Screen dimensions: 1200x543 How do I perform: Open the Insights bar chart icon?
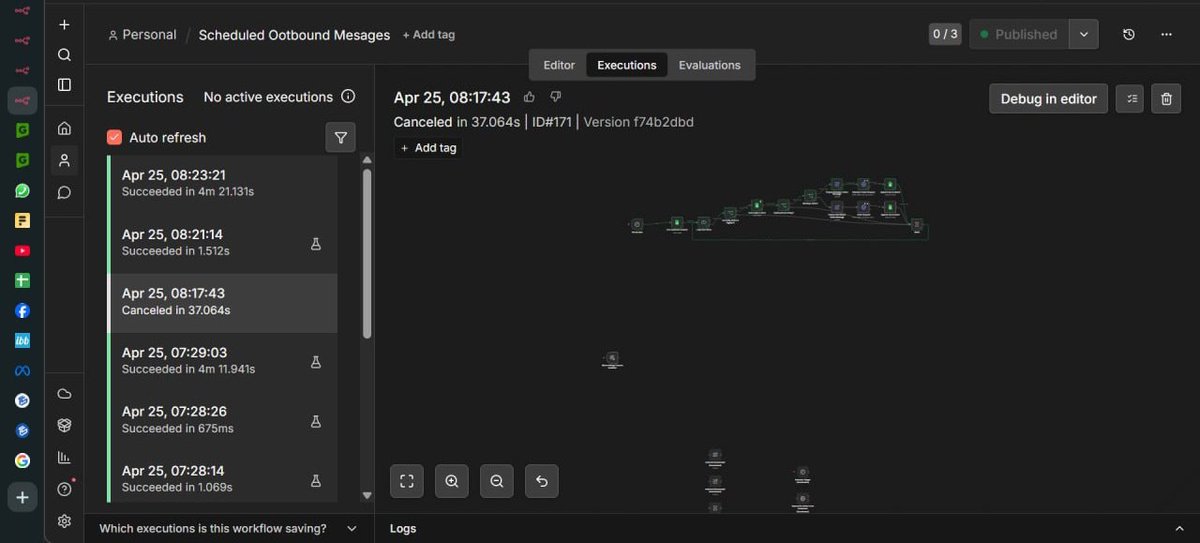(x=64, y=457)
